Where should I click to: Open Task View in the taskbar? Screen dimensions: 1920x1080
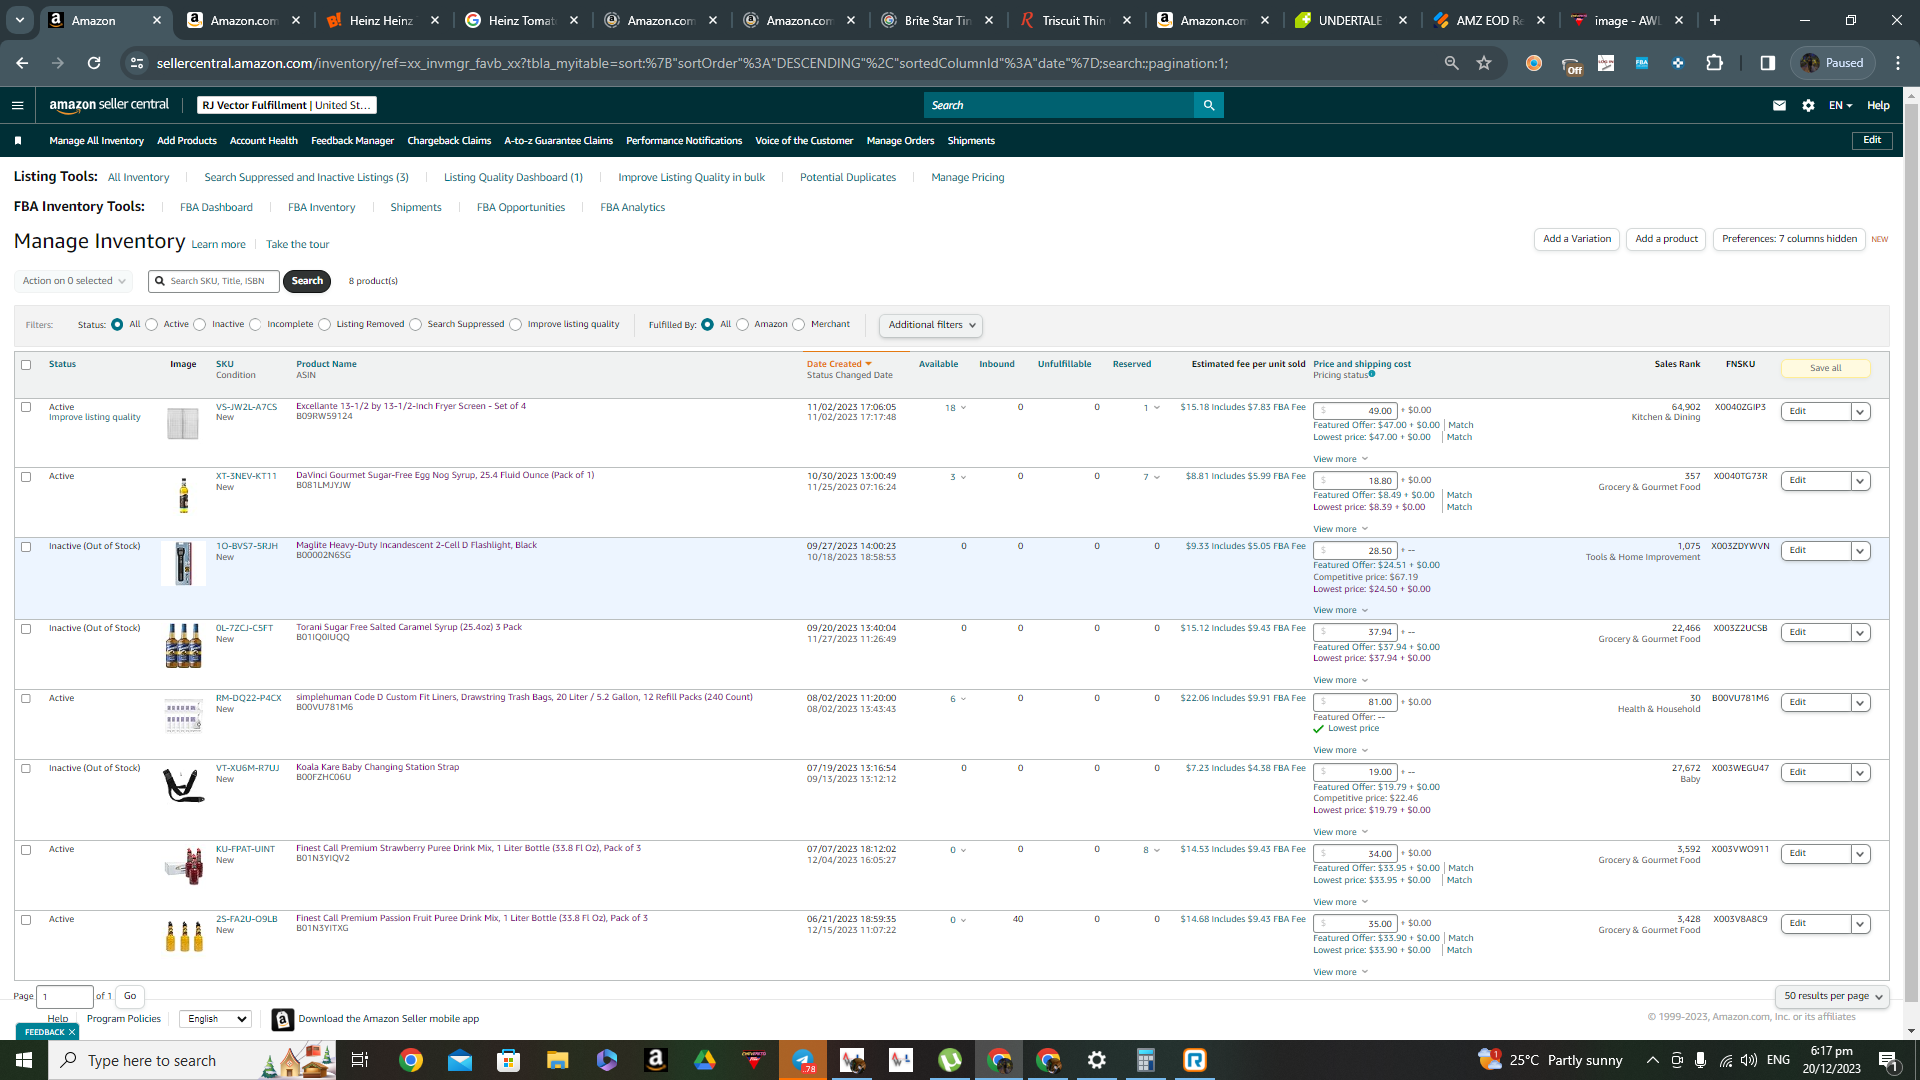(x=360, y=1060)
